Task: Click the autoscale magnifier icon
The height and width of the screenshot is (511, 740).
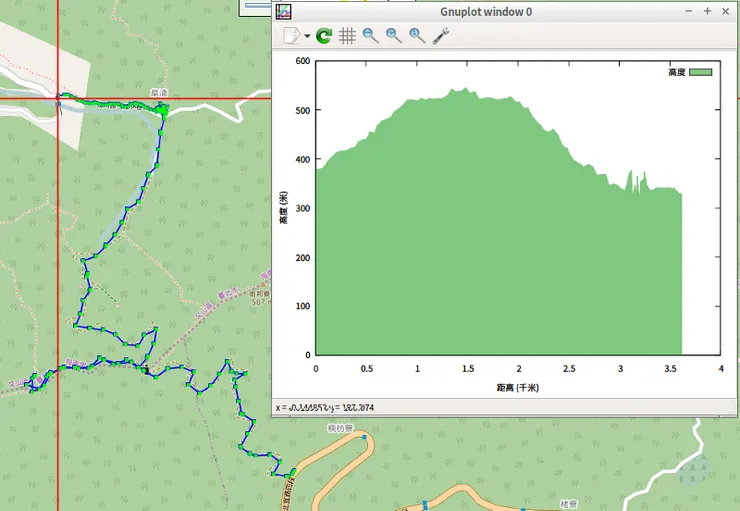Action: coord(417,36)
